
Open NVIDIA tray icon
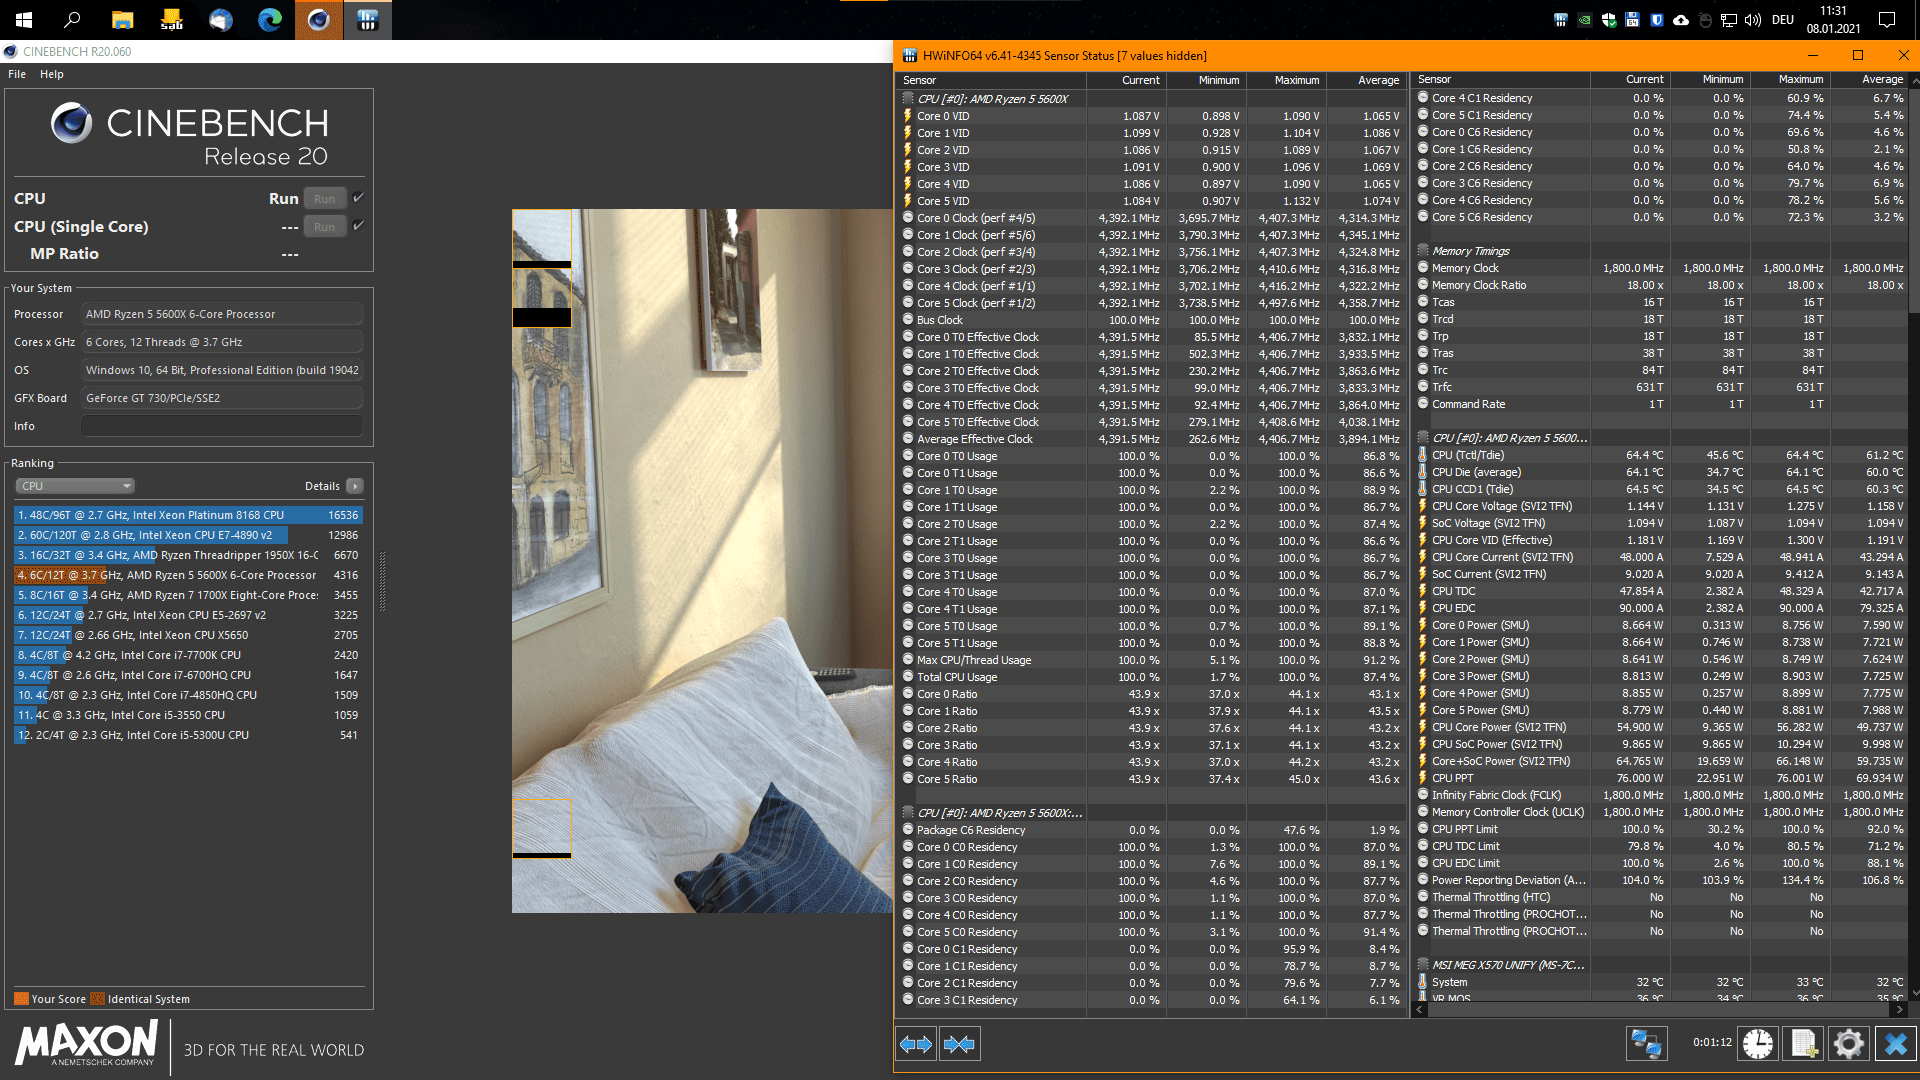(1585, 20)
